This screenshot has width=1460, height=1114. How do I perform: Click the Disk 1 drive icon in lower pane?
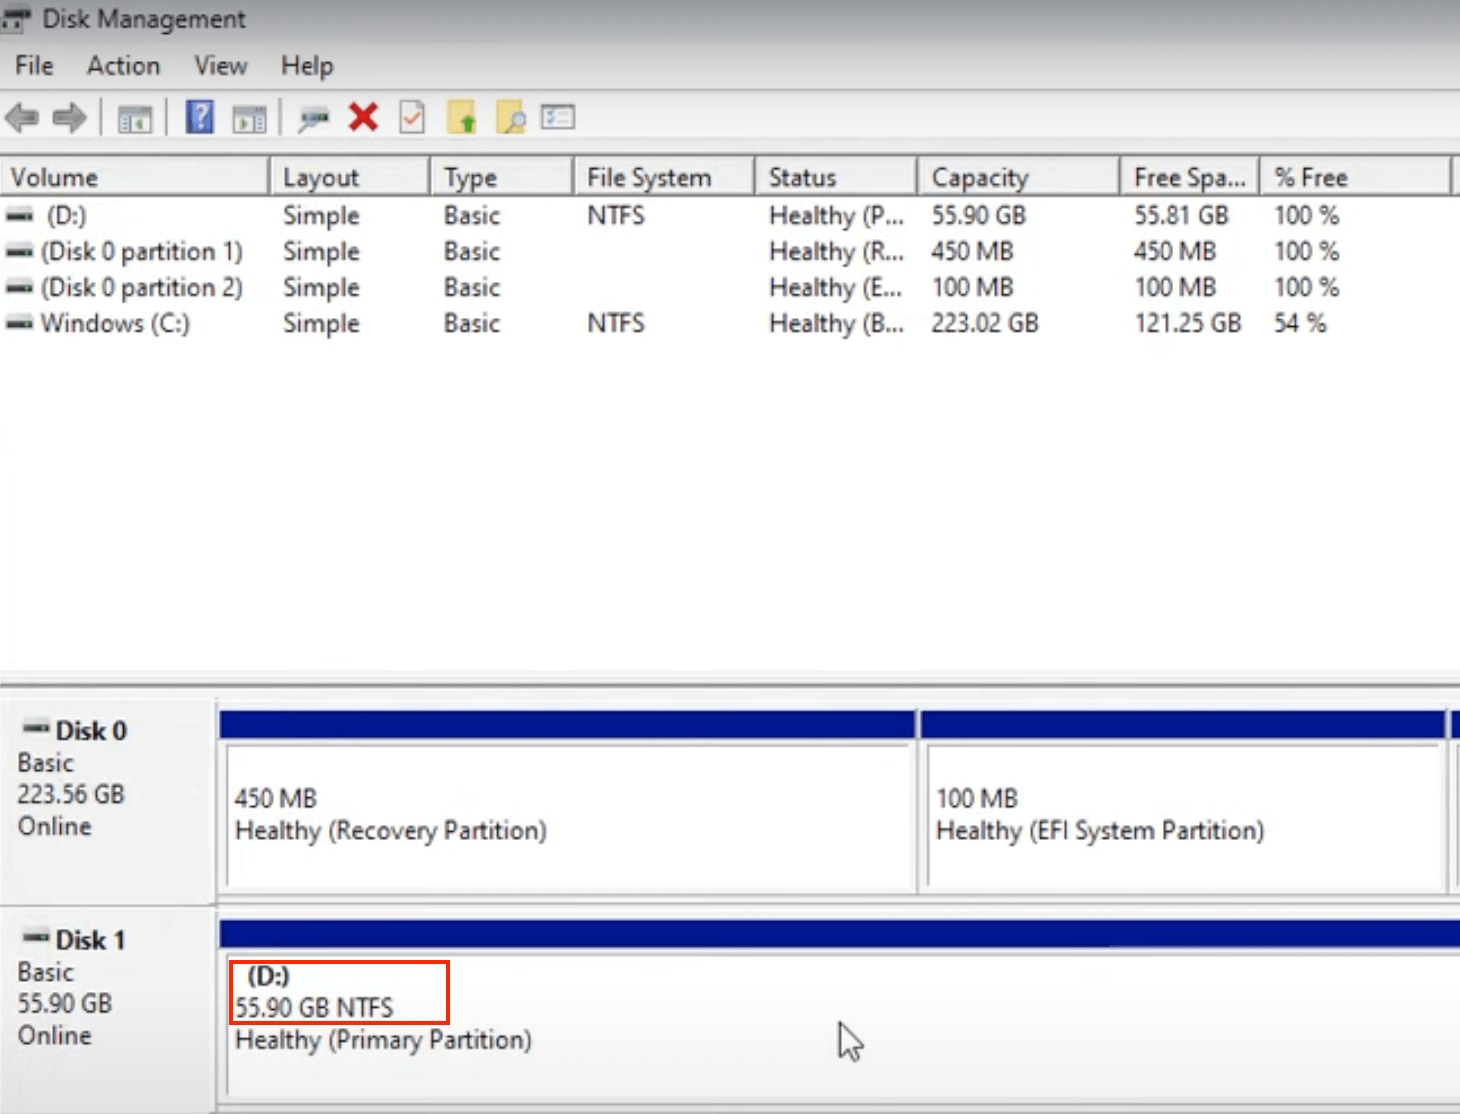[x=37, y=937]
